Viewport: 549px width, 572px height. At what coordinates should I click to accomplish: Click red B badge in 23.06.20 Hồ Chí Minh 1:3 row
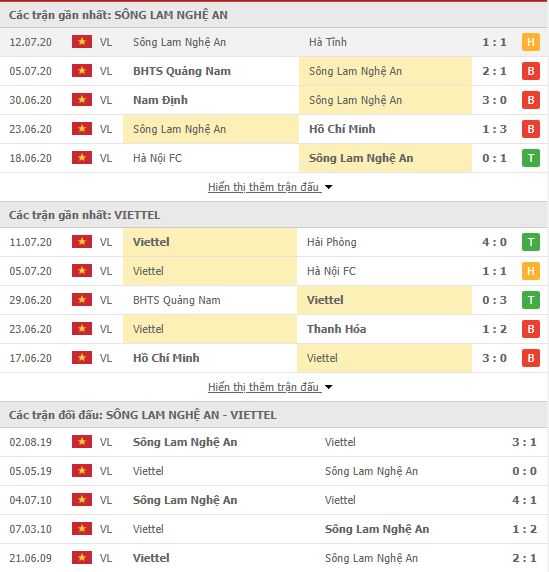point(531,129)
